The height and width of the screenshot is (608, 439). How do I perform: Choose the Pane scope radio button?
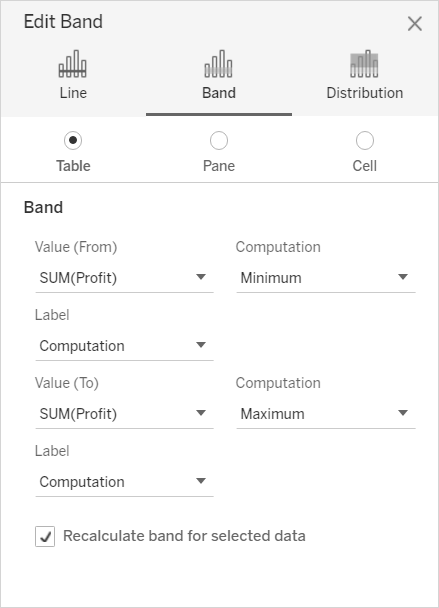(219, 140)
